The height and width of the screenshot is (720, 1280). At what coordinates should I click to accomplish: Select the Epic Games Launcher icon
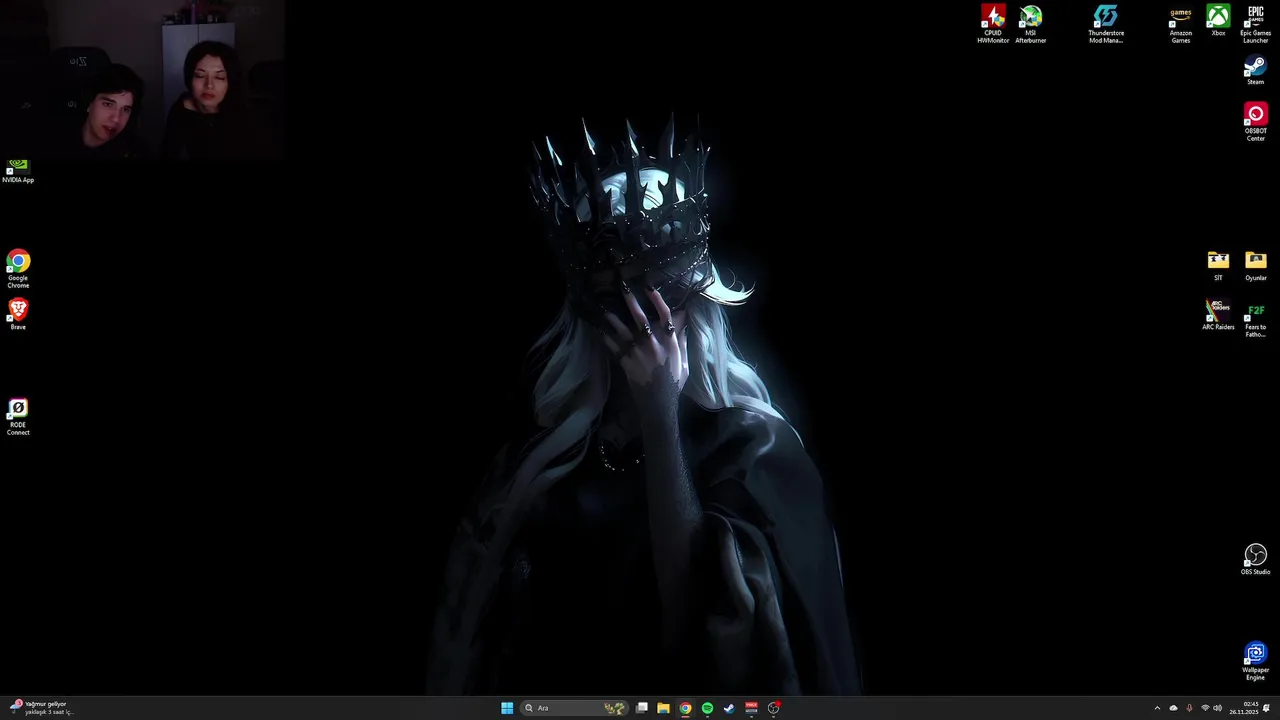click(1256, 24)
